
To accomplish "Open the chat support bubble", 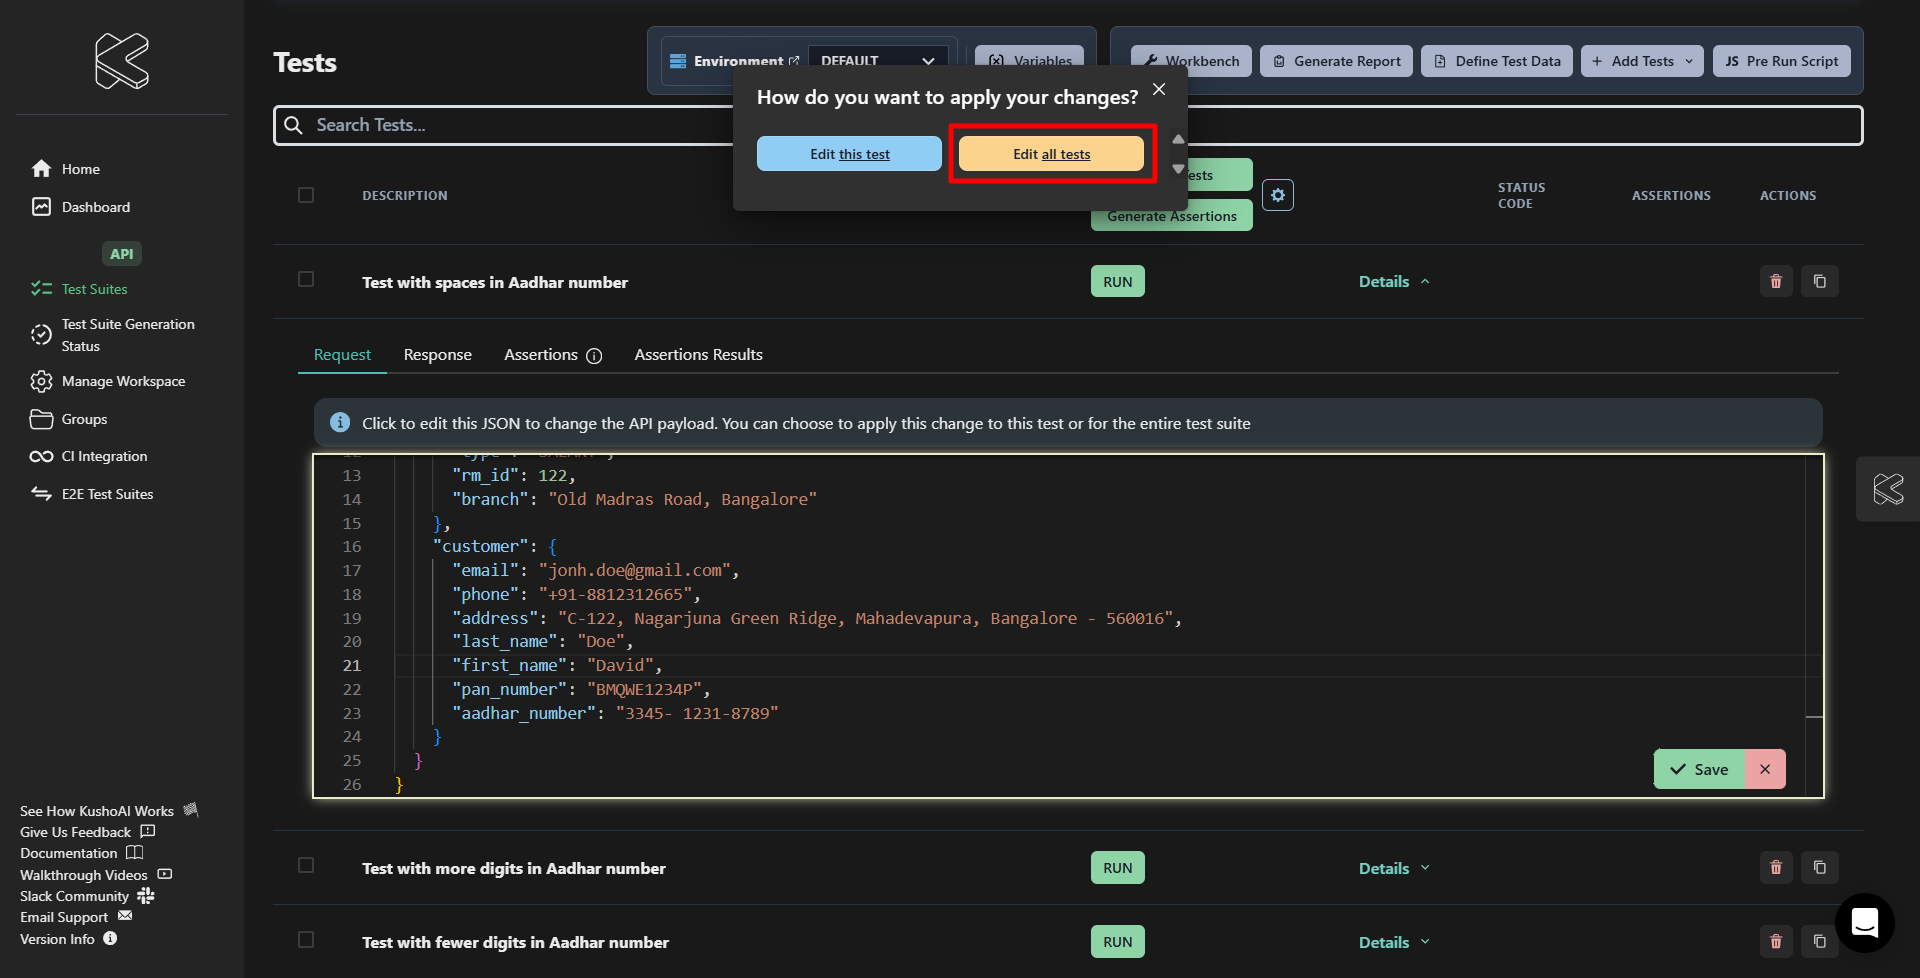I will (1864, 922).
